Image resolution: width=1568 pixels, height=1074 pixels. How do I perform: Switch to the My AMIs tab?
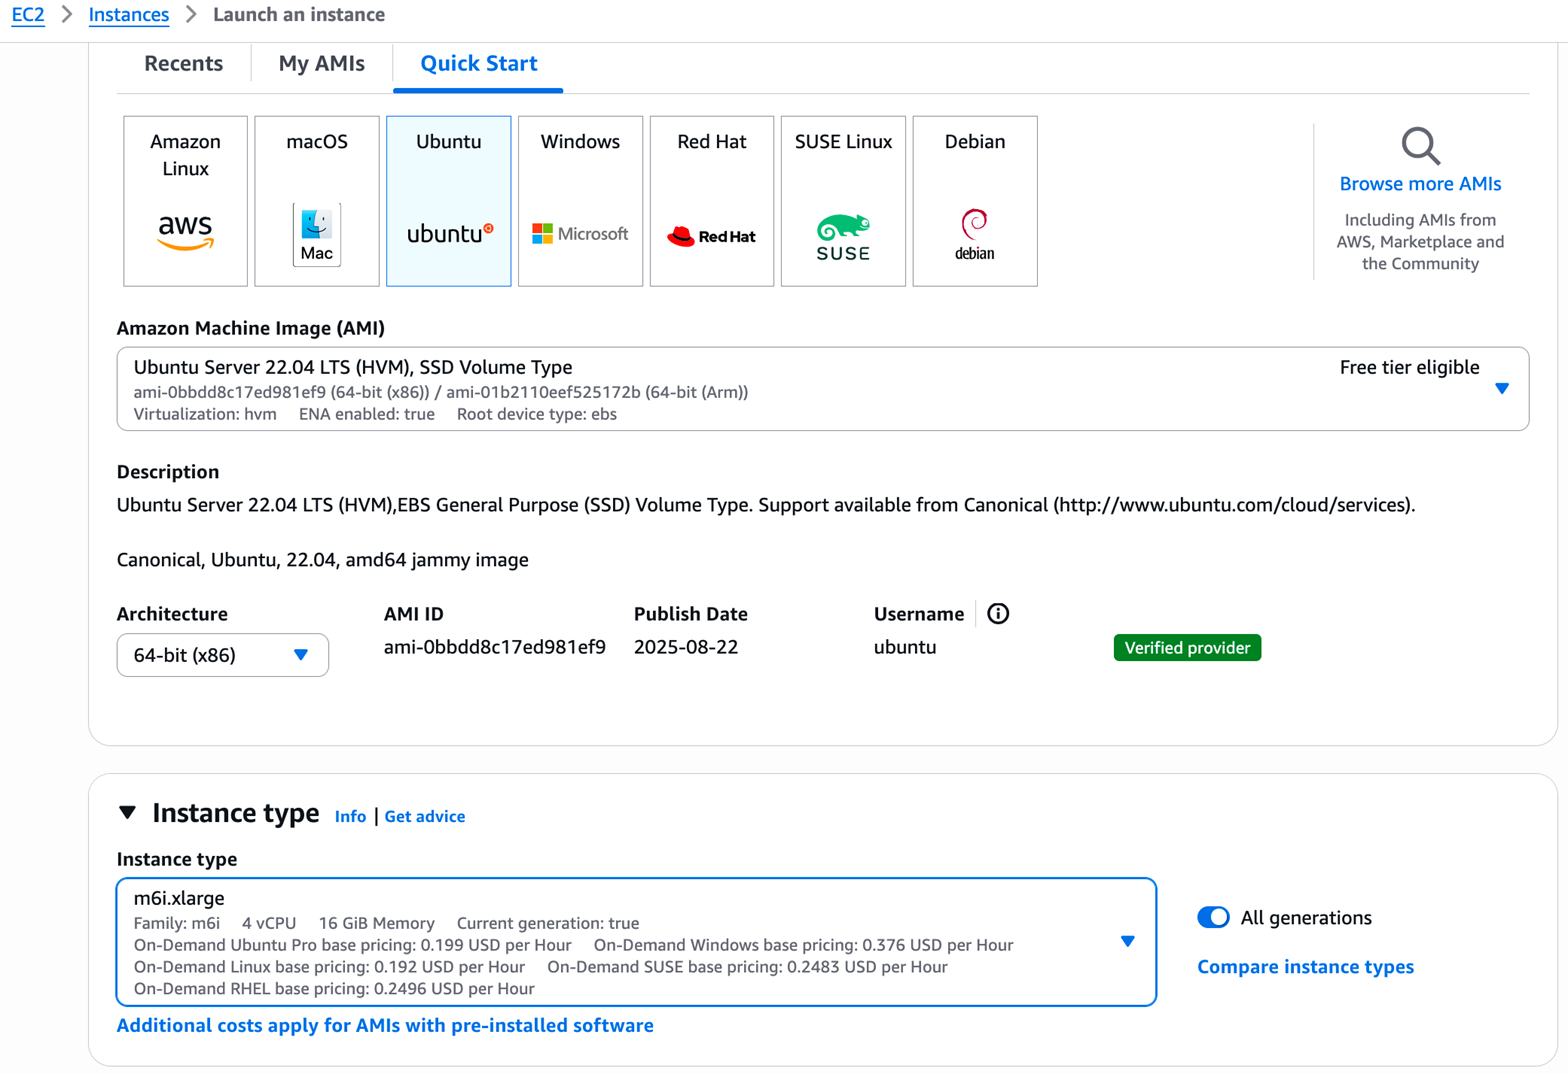pyautogui.click(x=322, y=63)
